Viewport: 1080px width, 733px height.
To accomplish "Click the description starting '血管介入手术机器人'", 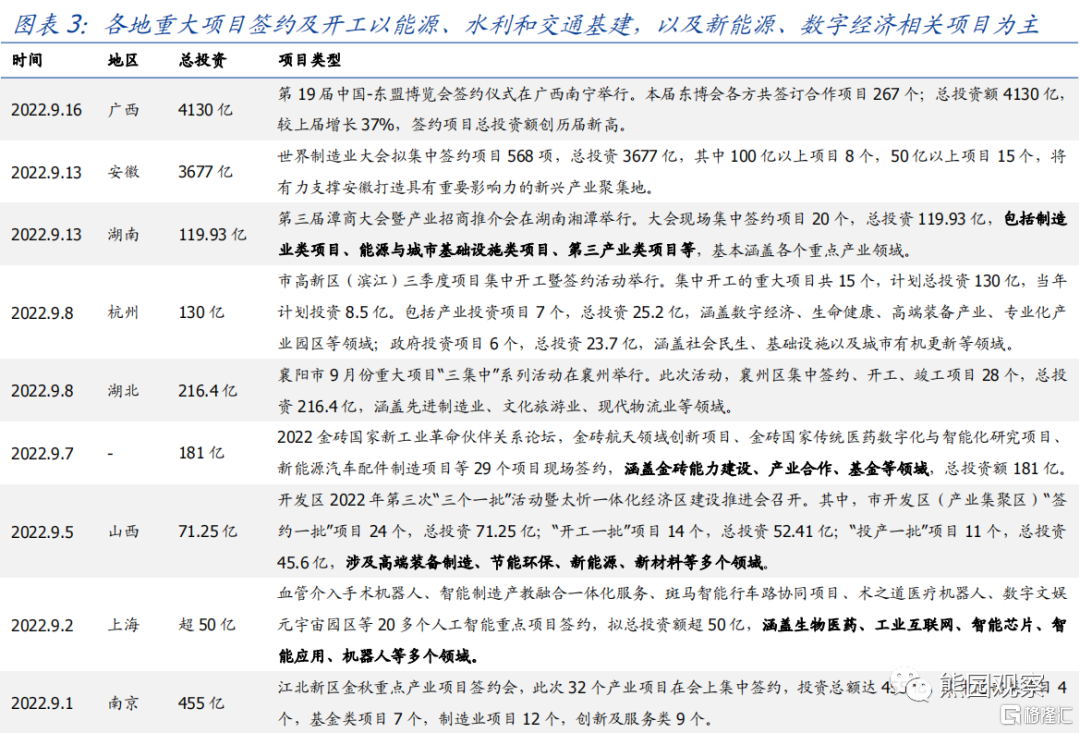I will tap(672, 626).
